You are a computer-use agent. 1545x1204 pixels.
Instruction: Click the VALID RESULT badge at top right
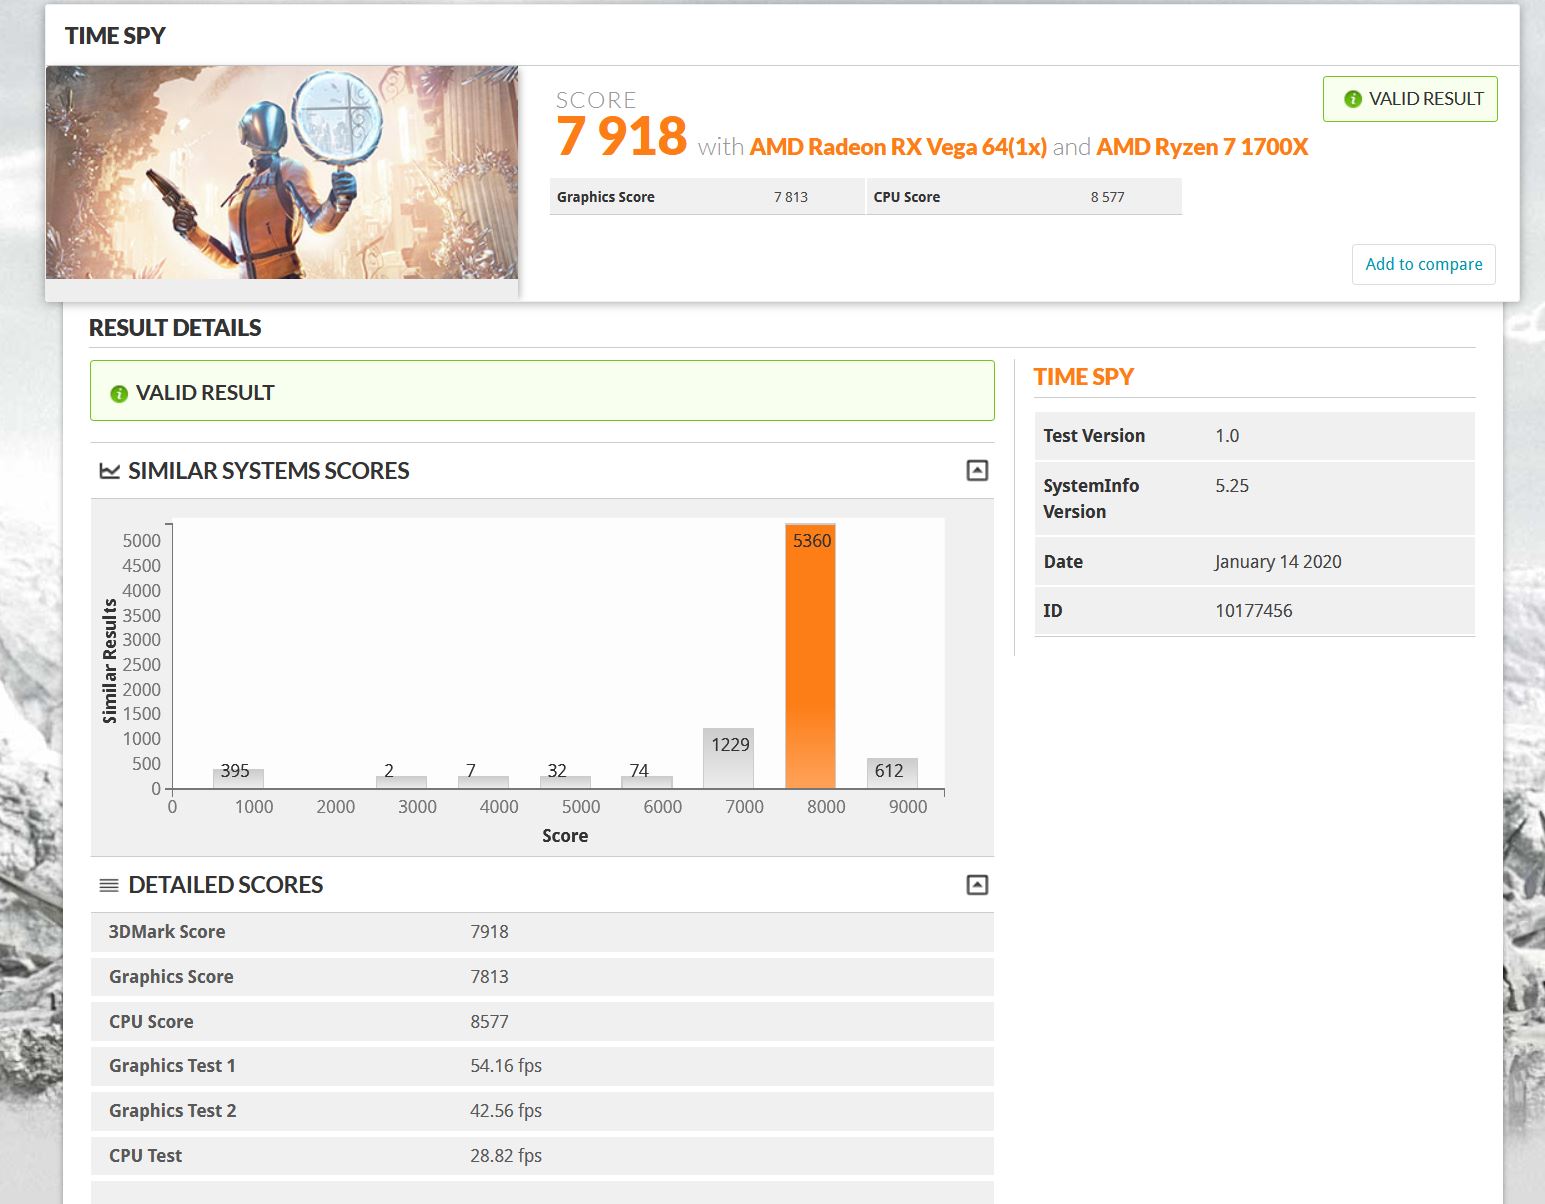pyautogui.click(x=1410, y=99)
